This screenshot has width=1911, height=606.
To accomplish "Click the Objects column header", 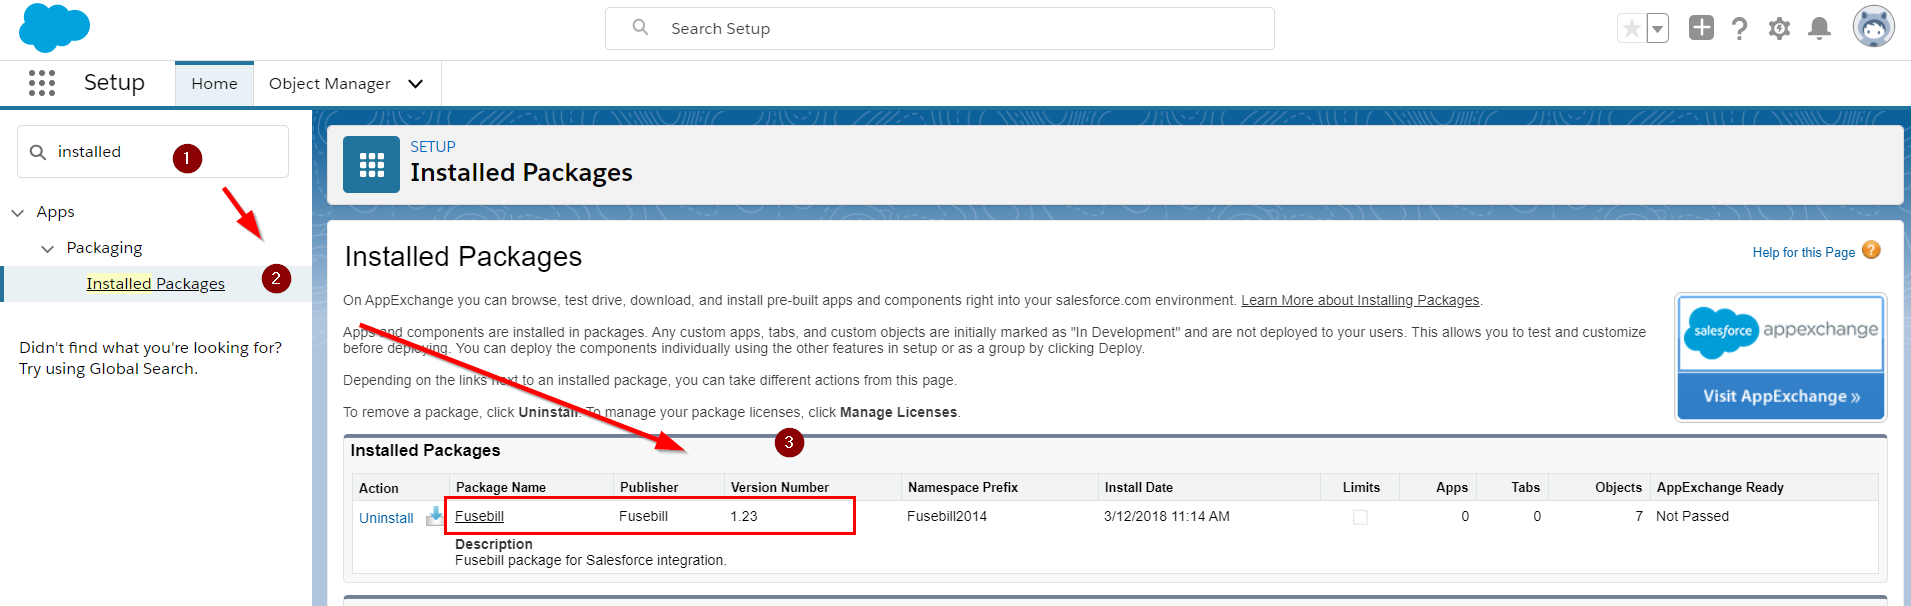I will (x=1618, y=487).
